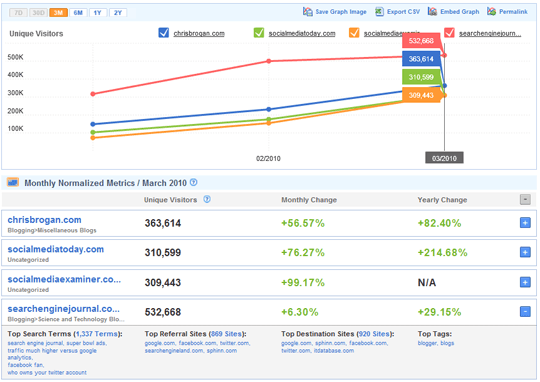Click the Yearly Change column header
This screenshot has height=382, width=540.
[442, 200]
